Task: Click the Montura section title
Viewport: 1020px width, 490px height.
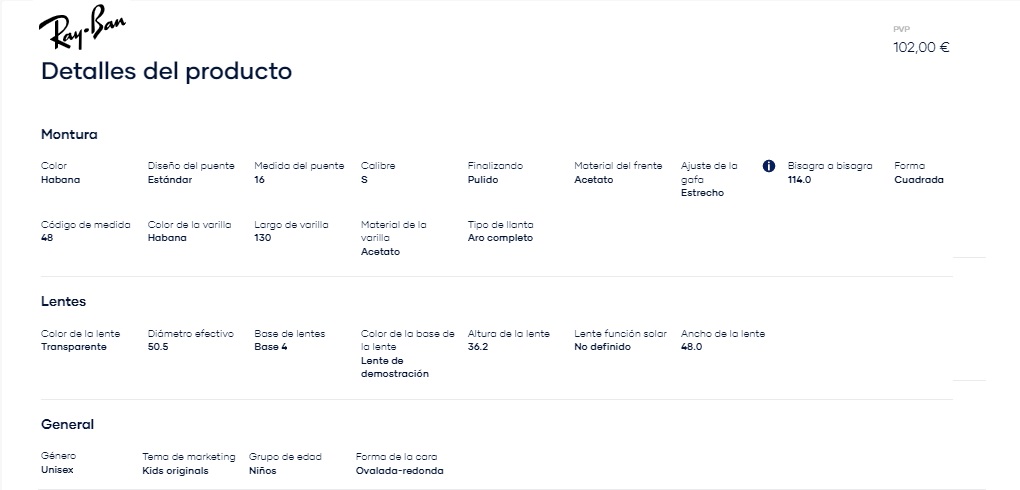Action: click(x=69, y=135)
